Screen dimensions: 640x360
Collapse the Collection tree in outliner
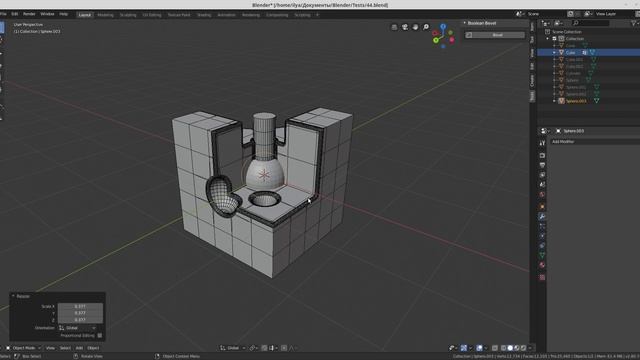click(548, 39)
